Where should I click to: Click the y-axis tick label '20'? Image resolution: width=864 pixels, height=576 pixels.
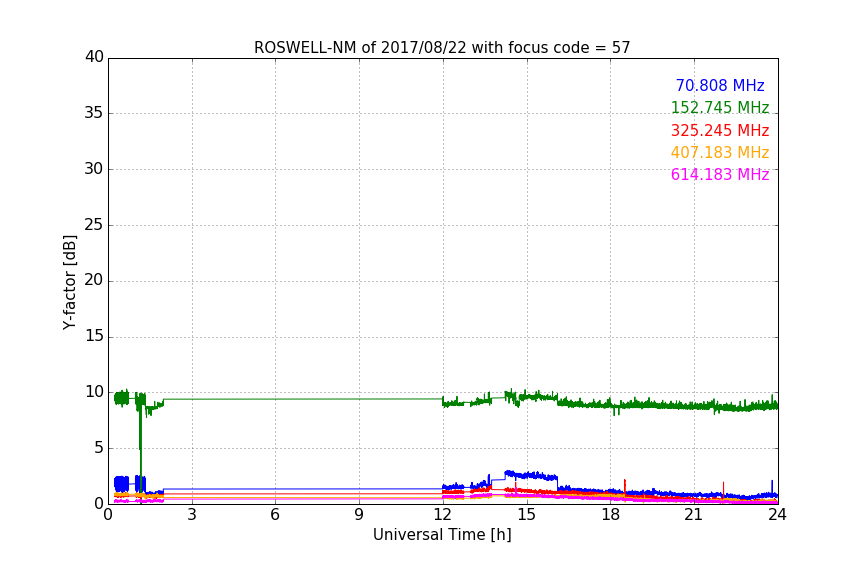coord(94,280)
